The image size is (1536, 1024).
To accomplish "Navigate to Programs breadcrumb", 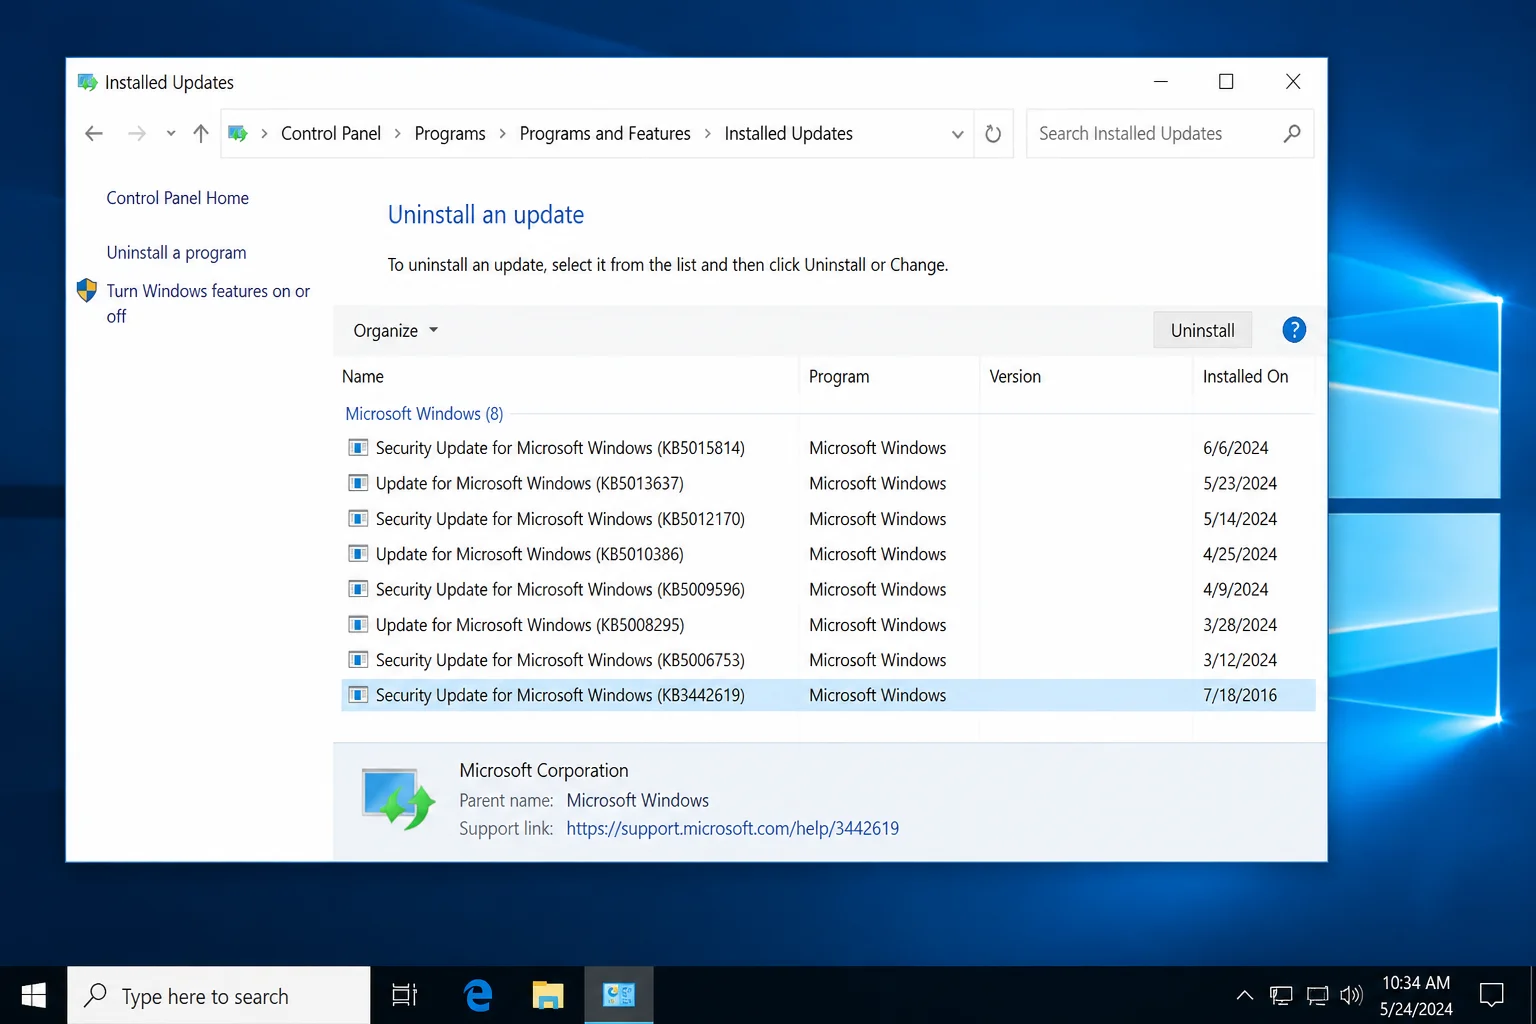I will tap(450, 134).
